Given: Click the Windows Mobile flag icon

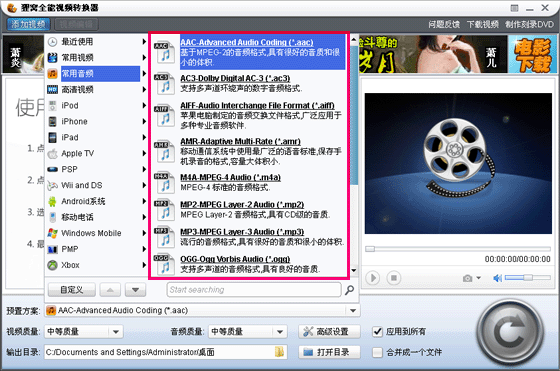Looking at the screenshot, I should [x=52, y=233].
